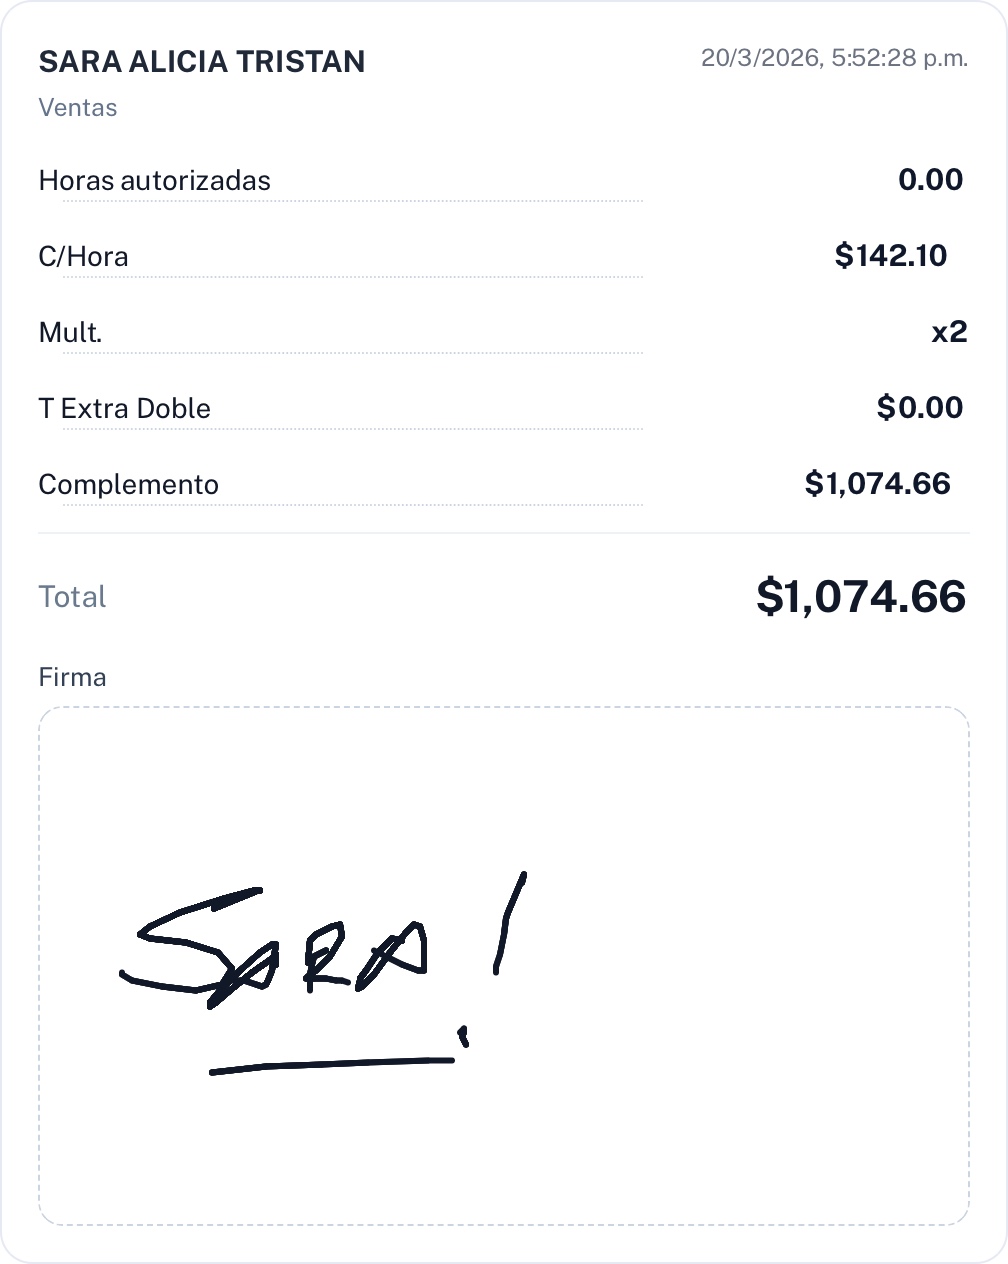Click the Total label
This screenshot has height=1264, width=1008.
click(72, 597)
